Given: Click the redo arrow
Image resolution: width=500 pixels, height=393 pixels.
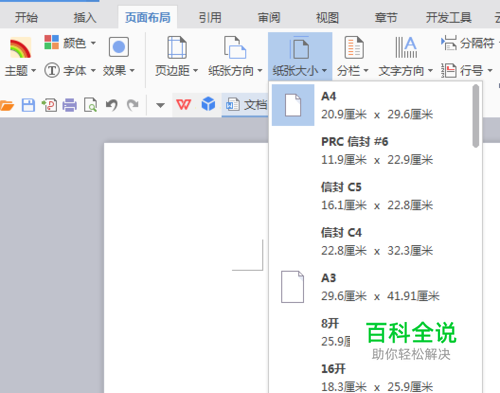Looking at the screenshot, I should click(133, 105).
